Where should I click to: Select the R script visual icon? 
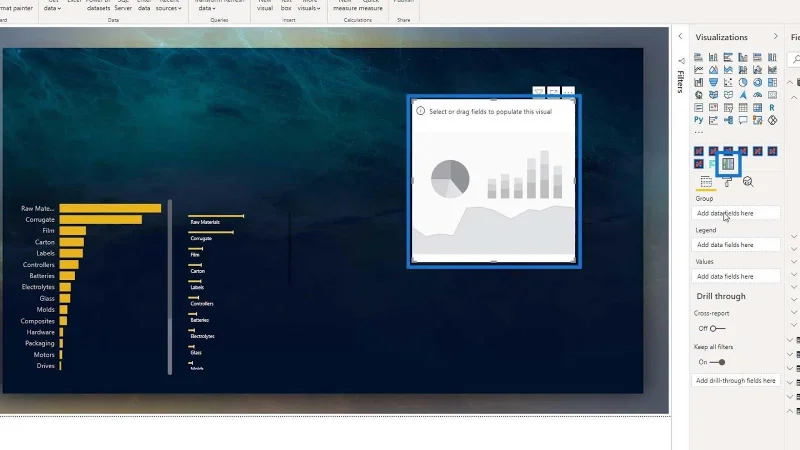point(772,107)
